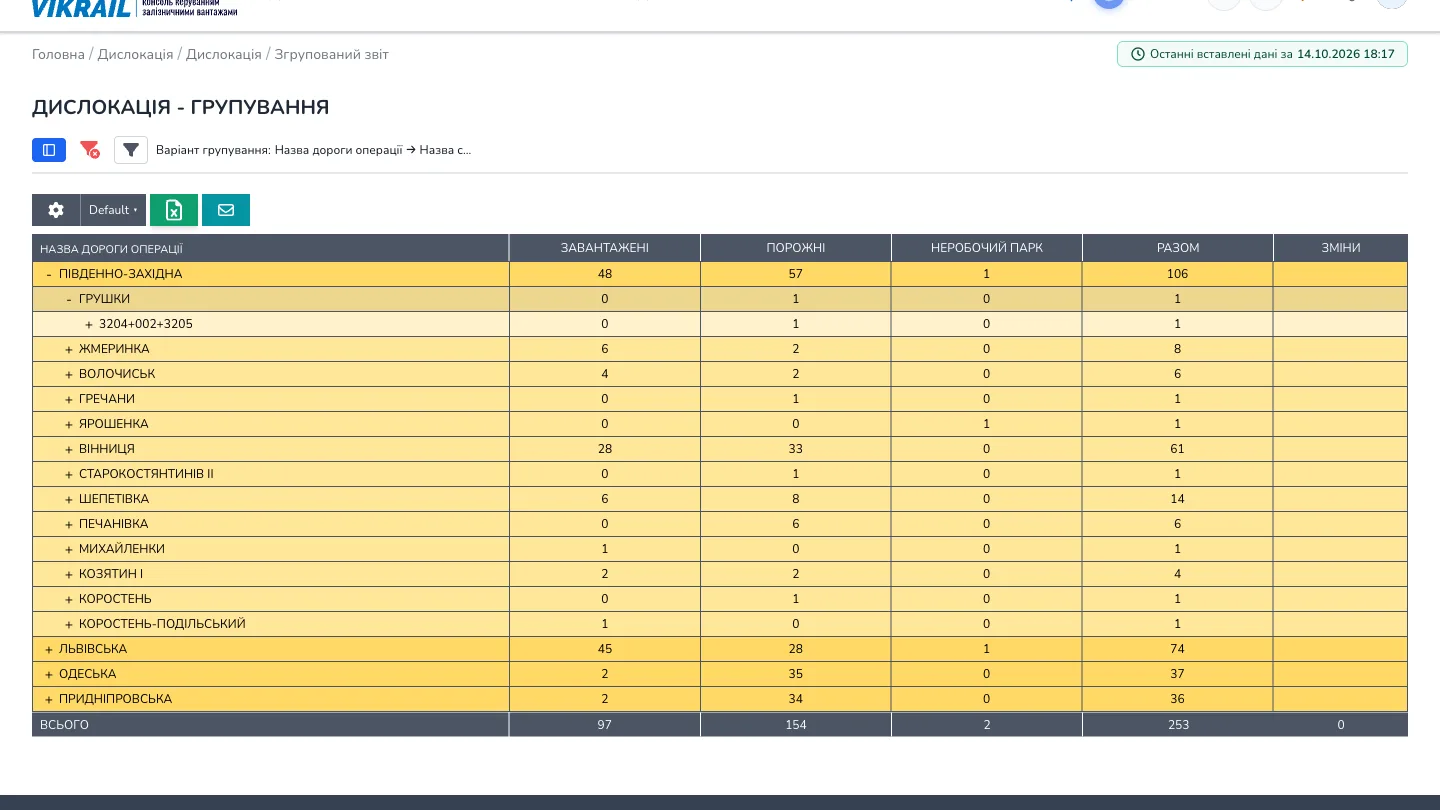
Task: Expand the ОДЕСЬКА road group
Action: pyautogui.click(x=49, y=674)
